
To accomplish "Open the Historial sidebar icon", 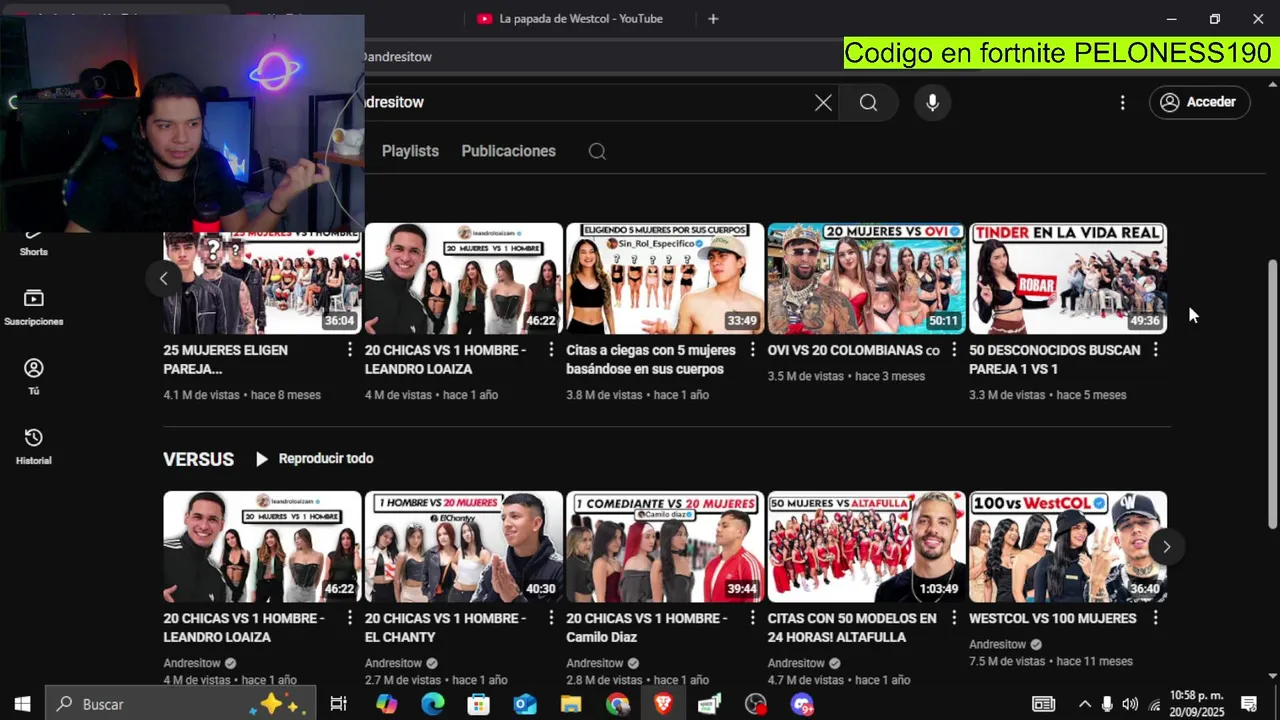I will pos(34,447).
